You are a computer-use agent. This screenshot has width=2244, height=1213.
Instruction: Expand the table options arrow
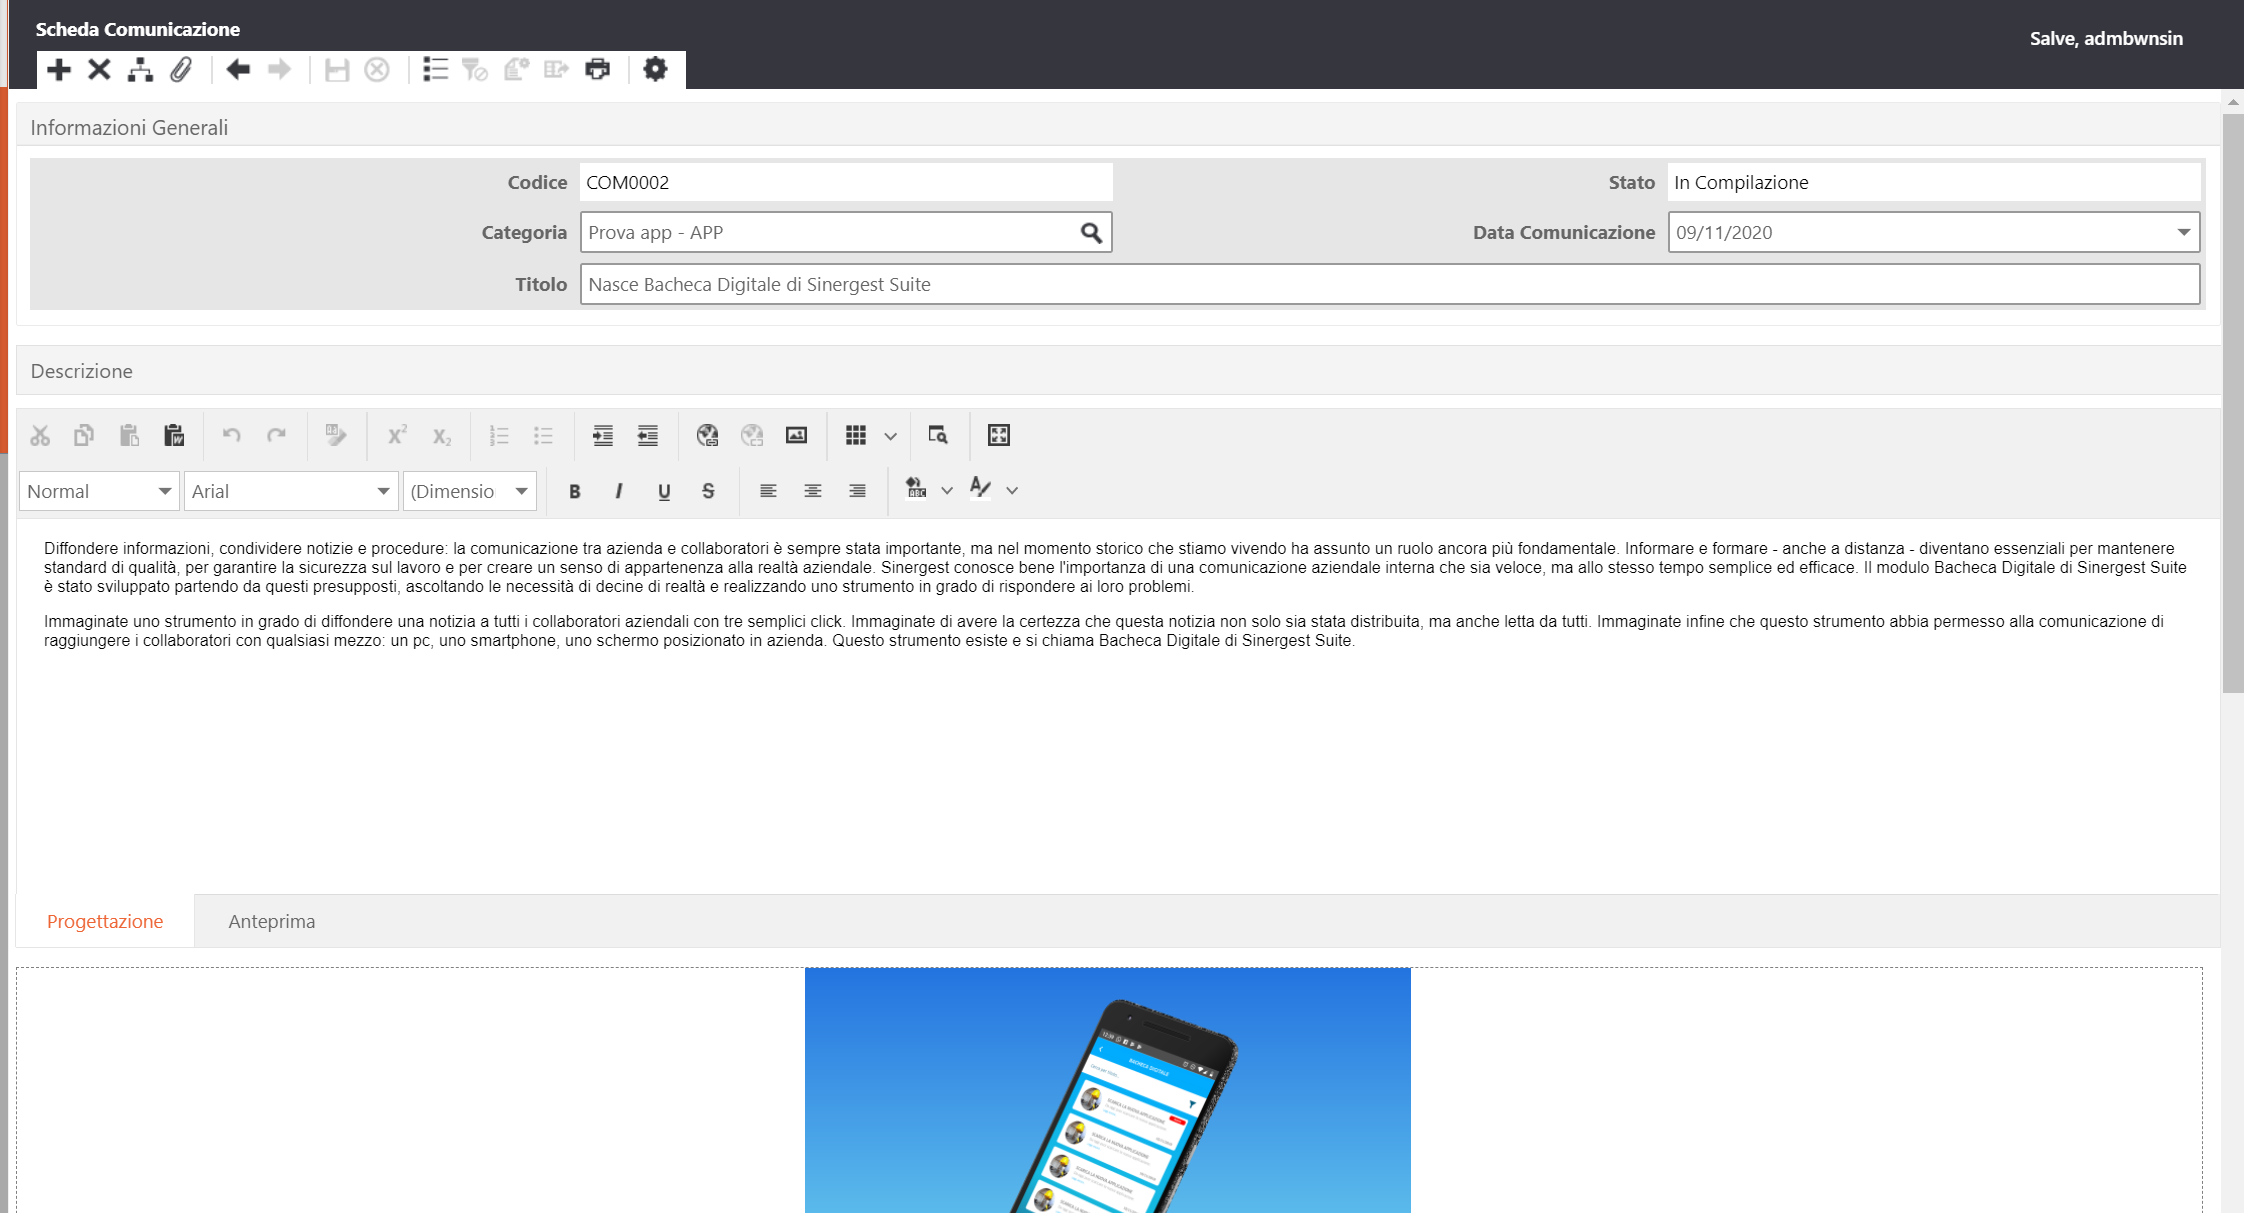(890, 436)
